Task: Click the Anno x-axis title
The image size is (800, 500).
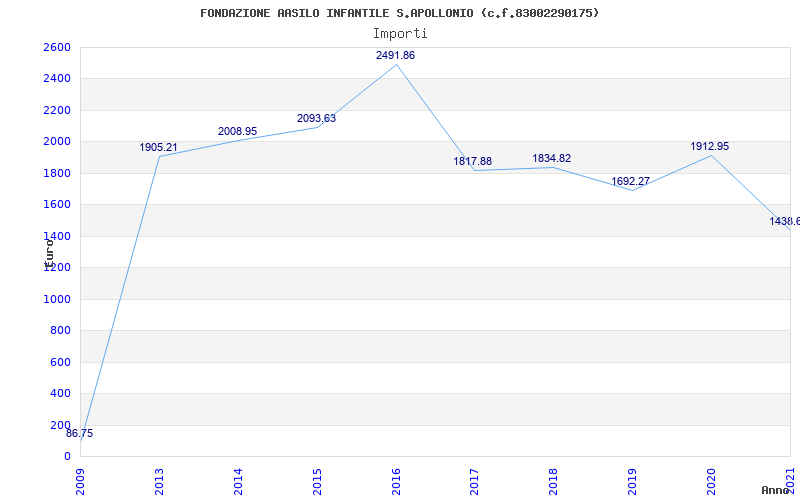Action: (x=778, y=490)
